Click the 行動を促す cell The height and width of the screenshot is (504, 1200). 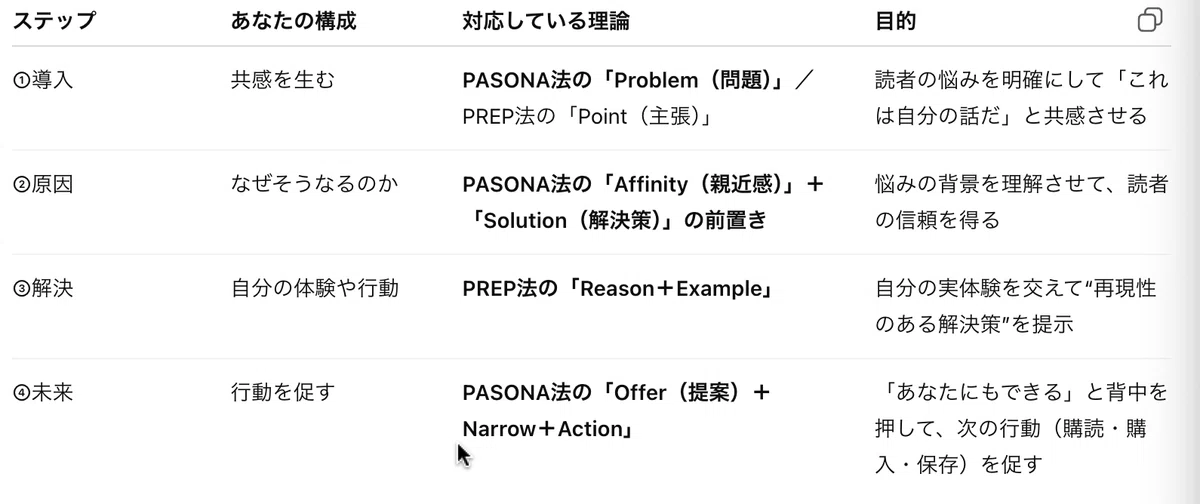283,393
